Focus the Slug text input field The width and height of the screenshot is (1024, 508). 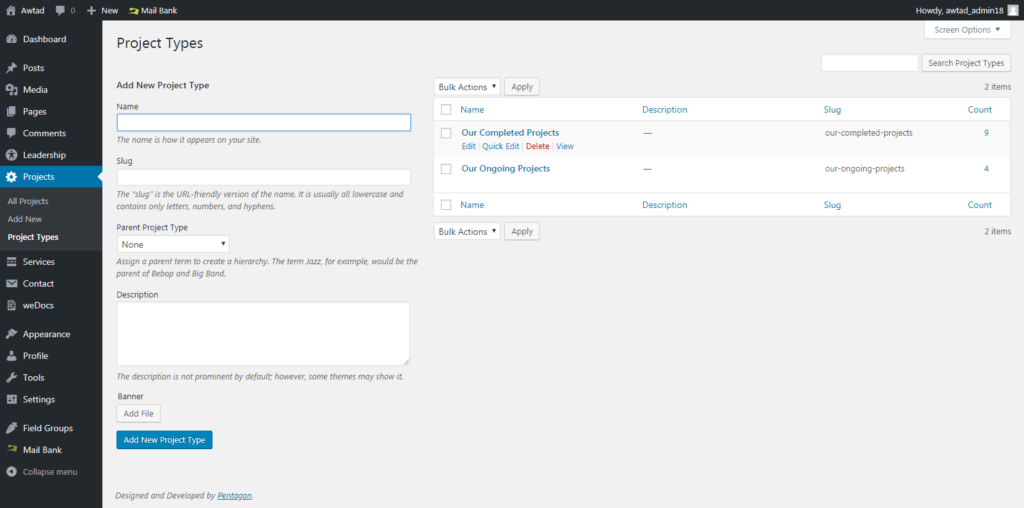tap(263, 177)
